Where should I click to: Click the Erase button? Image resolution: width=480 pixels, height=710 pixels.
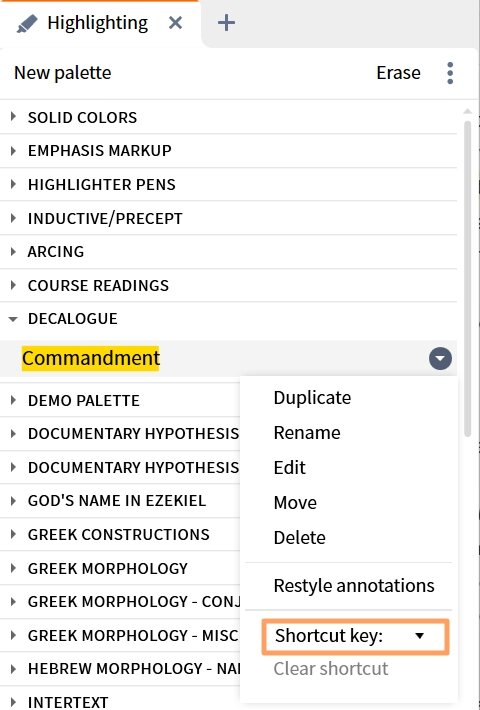click(x=398, y=73)
